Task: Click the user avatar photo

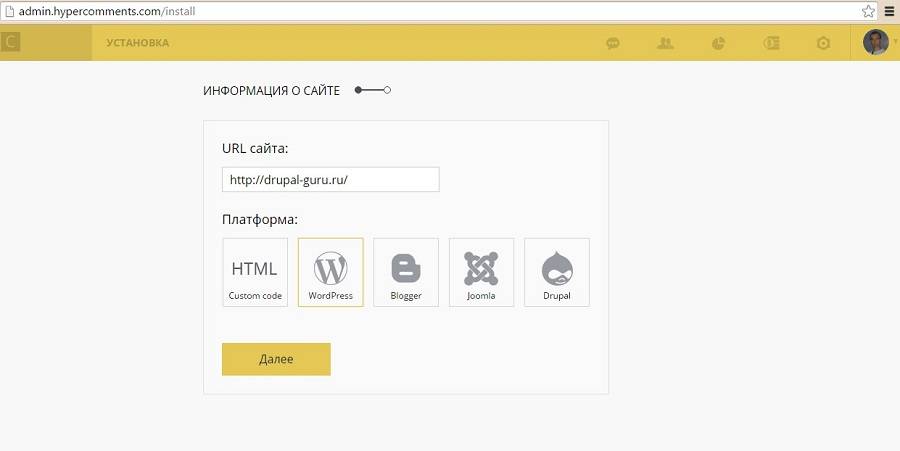Action: click(x=875, y=42)
